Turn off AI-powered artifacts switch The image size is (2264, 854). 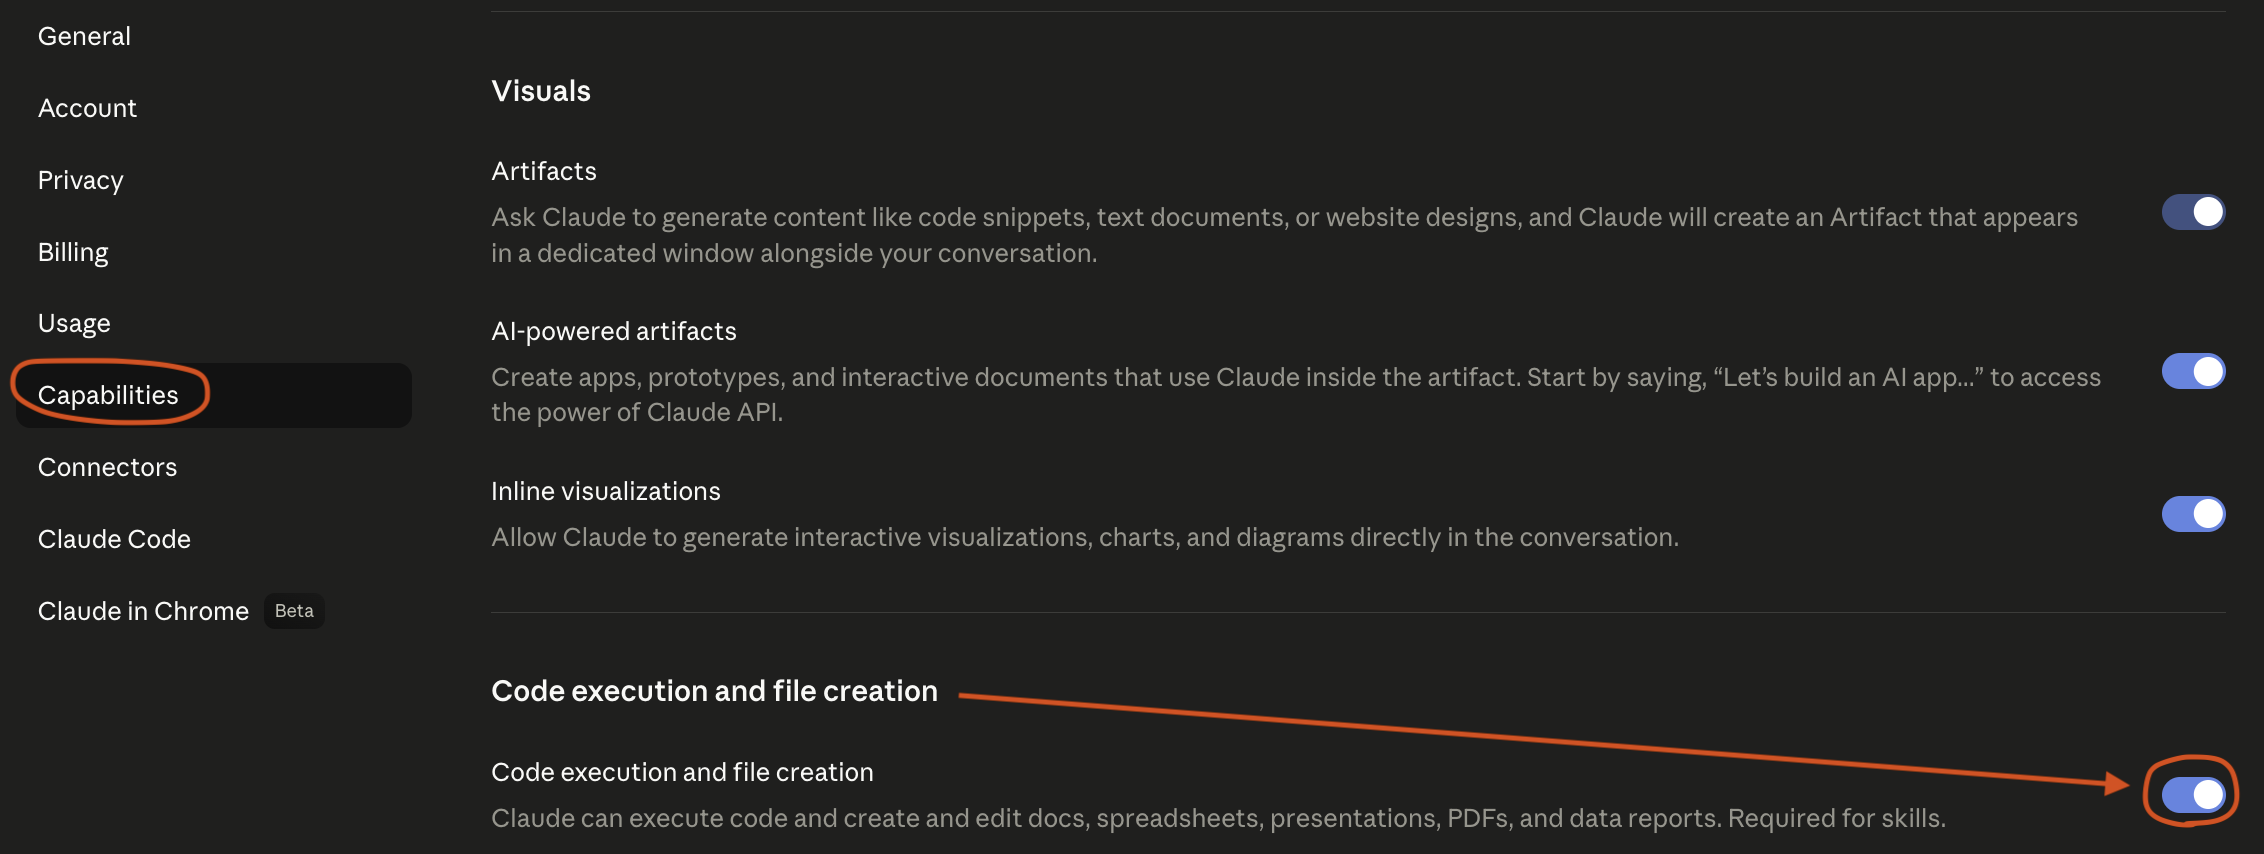pyautogui.click(x=2193, y=371)
